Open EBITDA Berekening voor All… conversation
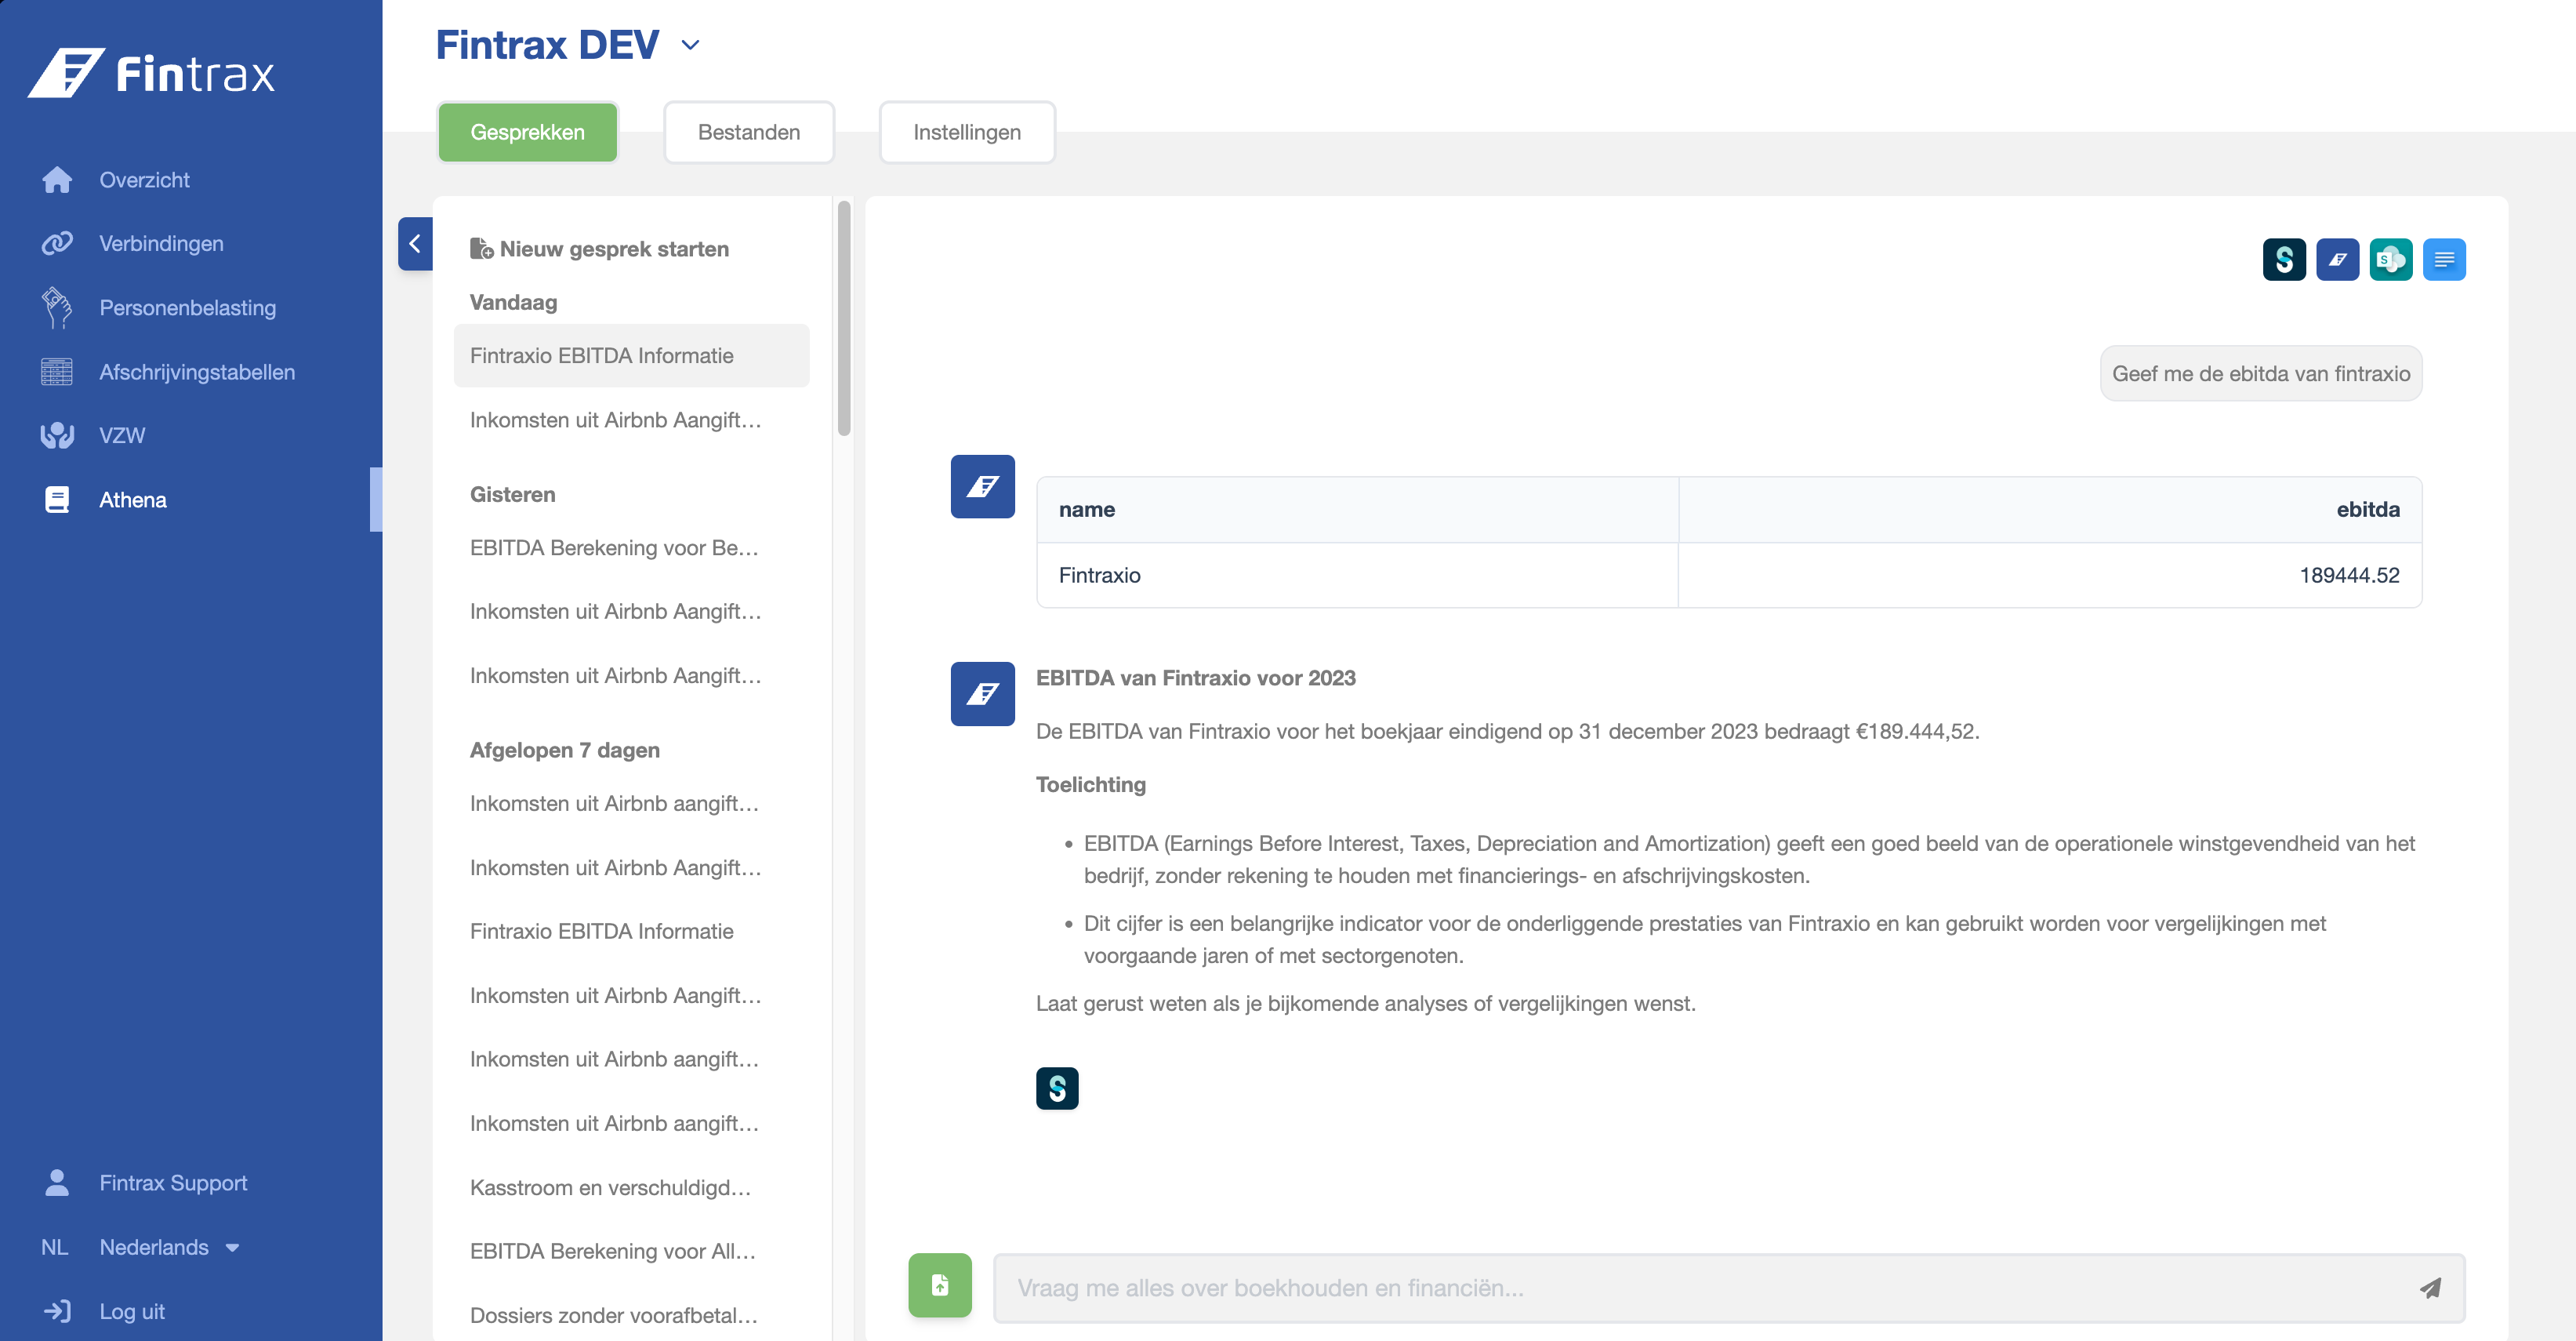 (x=631, y=1251)
